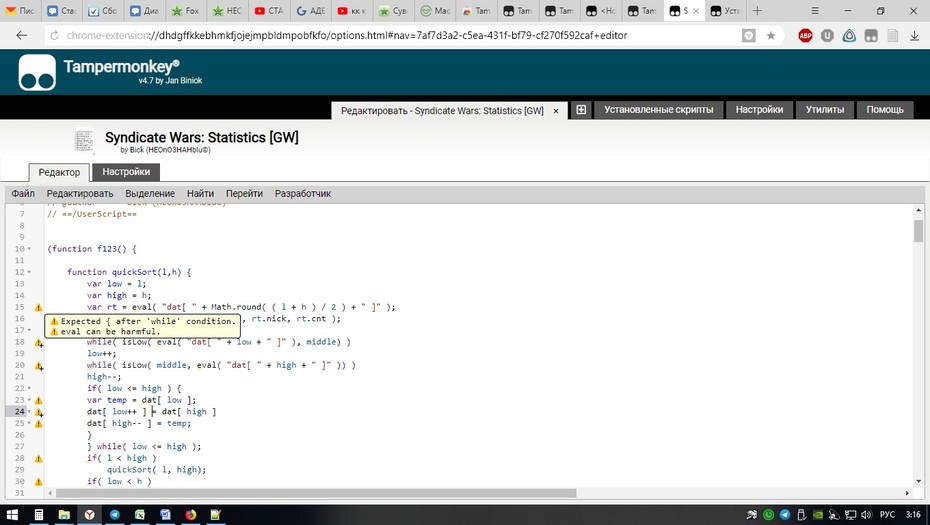Open the Установленные скрипты tab
This screenshot has height=525, width=930.
pyautogui.click(x=658, y=110)
